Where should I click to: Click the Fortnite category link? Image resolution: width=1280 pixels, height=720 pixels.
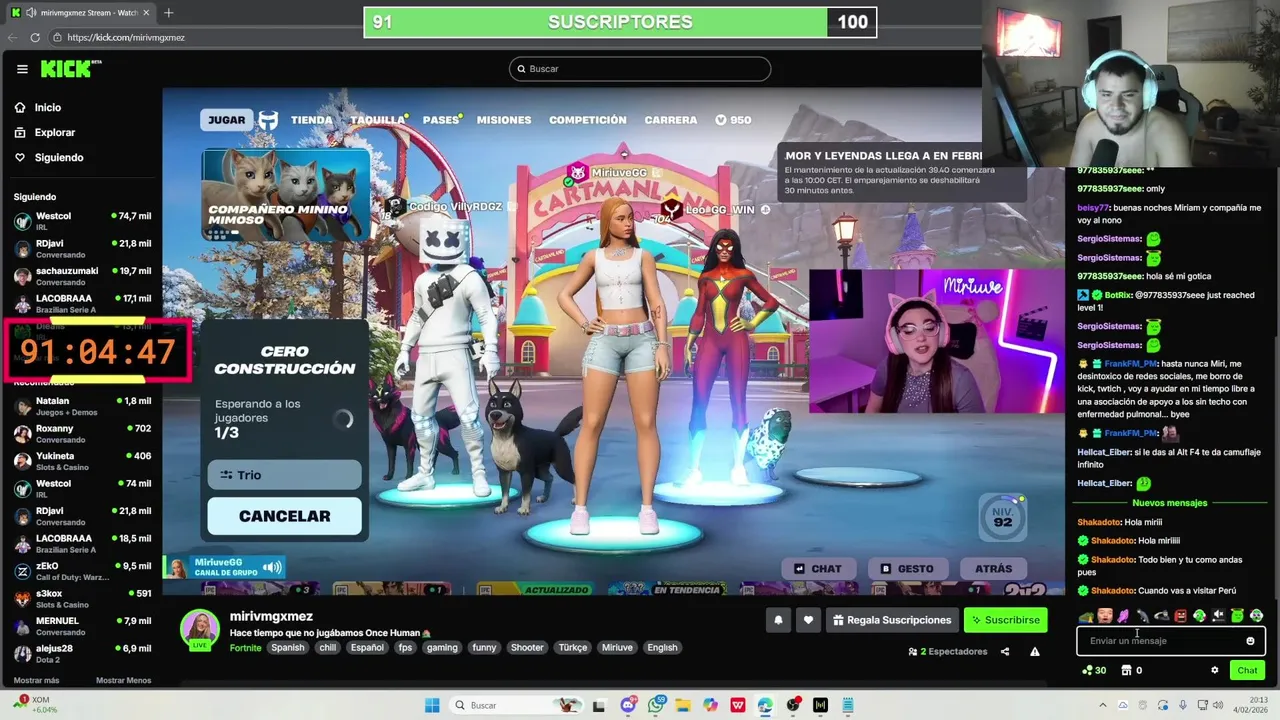(245, 647)
